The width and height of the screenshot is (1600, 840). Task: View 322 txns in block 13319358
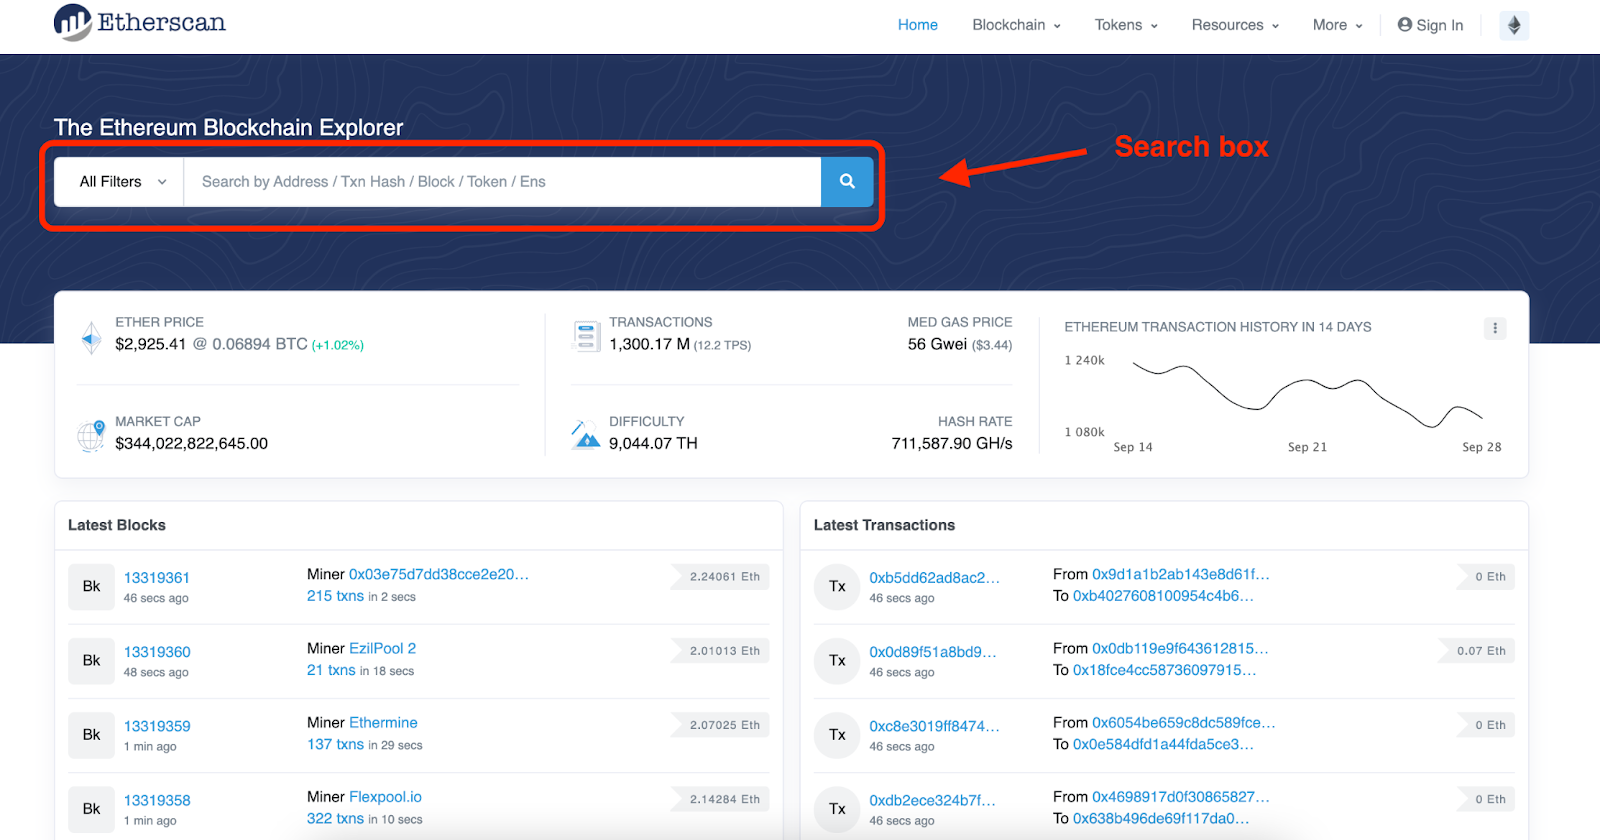[x=335, y=818]
